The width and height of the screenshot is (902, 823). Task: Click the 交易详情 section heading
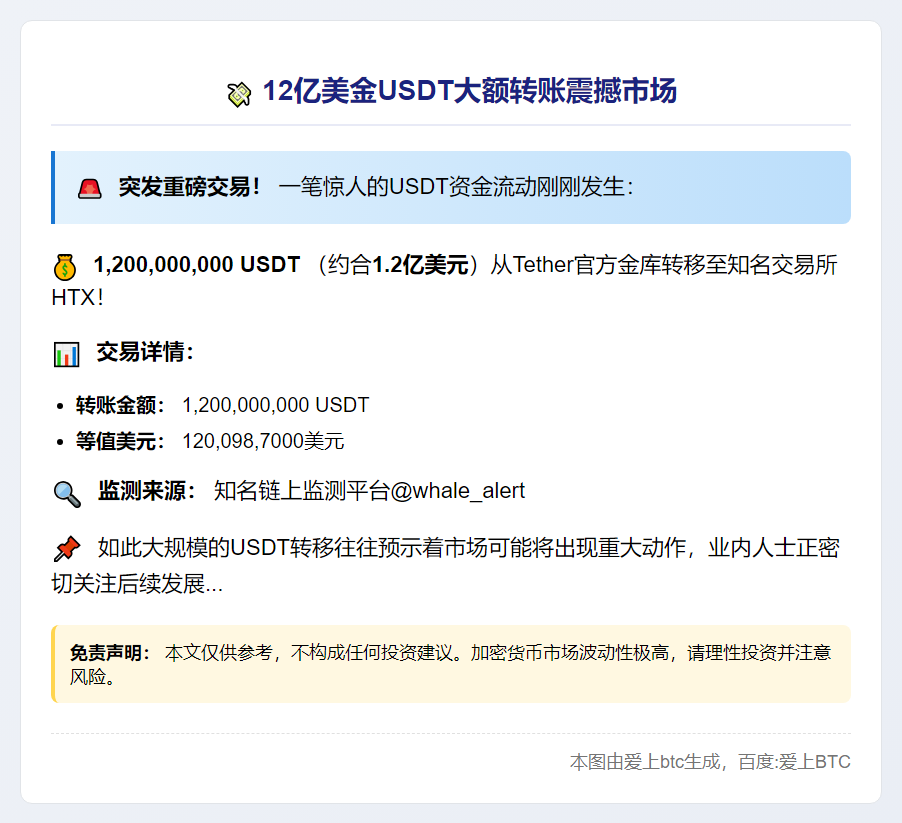point(145,352)
